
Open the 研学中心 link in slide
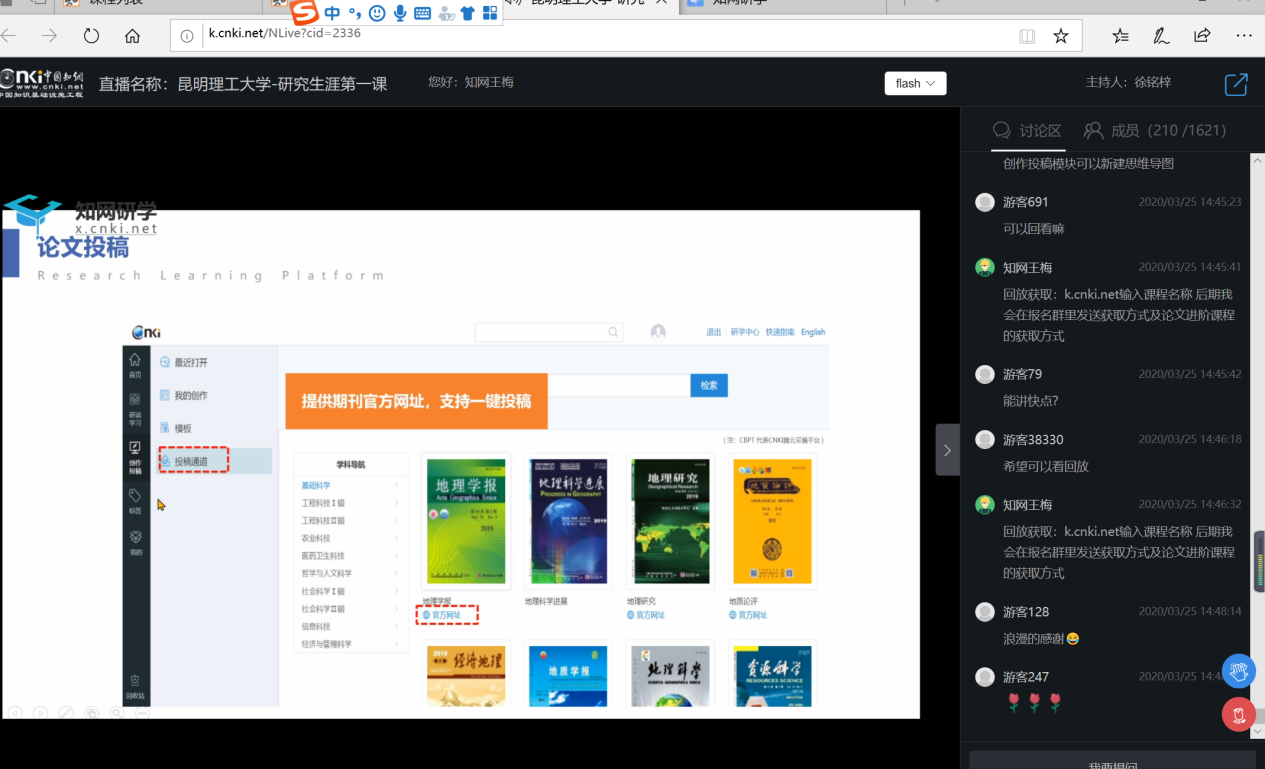[745, 332]
